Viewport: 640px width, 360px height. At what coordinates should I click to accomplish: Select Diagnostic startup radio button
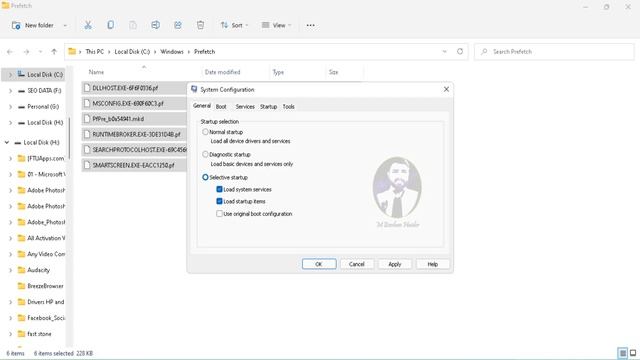pos(205,154)
